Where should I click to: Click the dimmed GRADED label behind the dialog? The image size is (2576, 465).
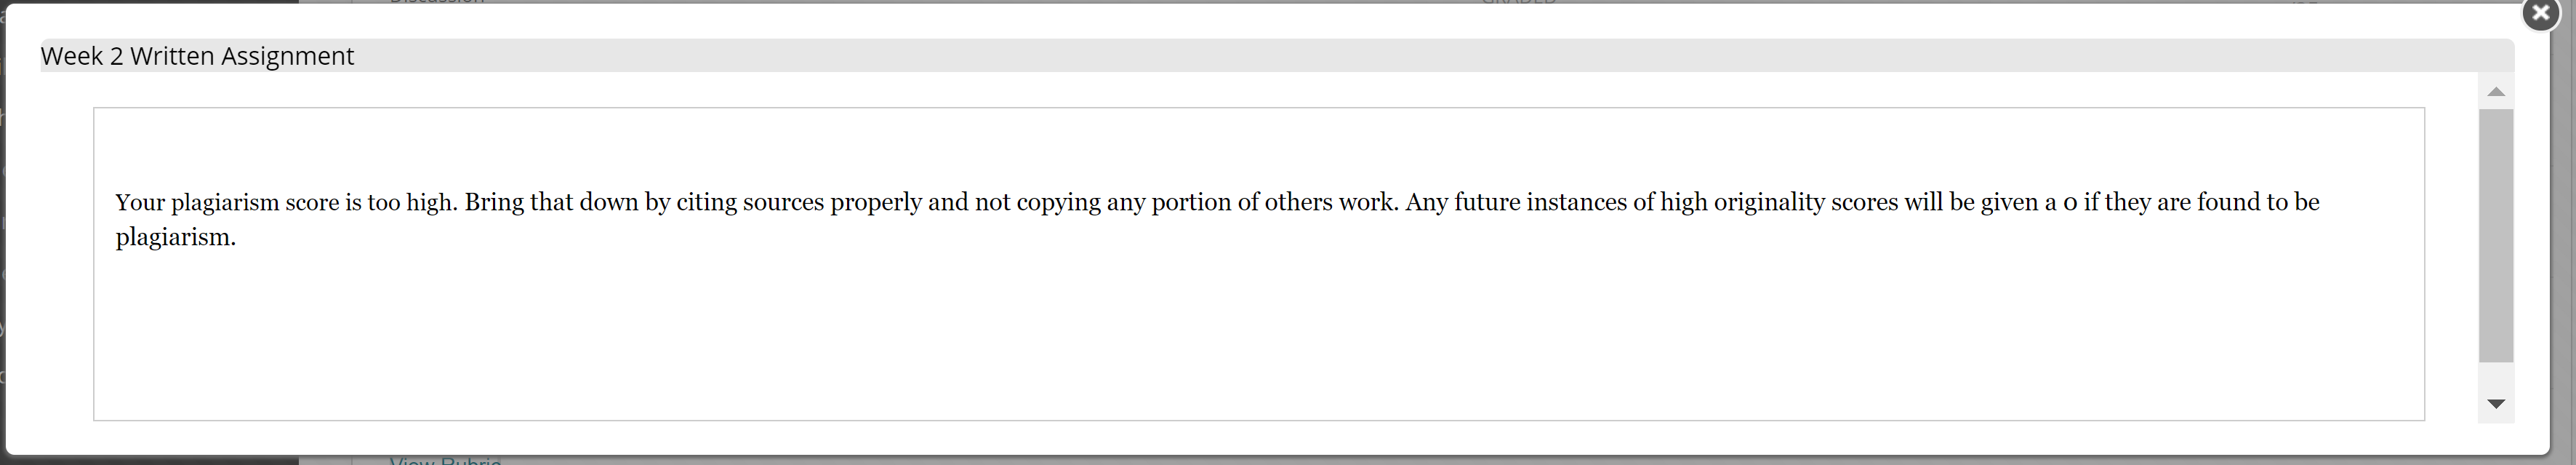click(x=1518, y=2)
